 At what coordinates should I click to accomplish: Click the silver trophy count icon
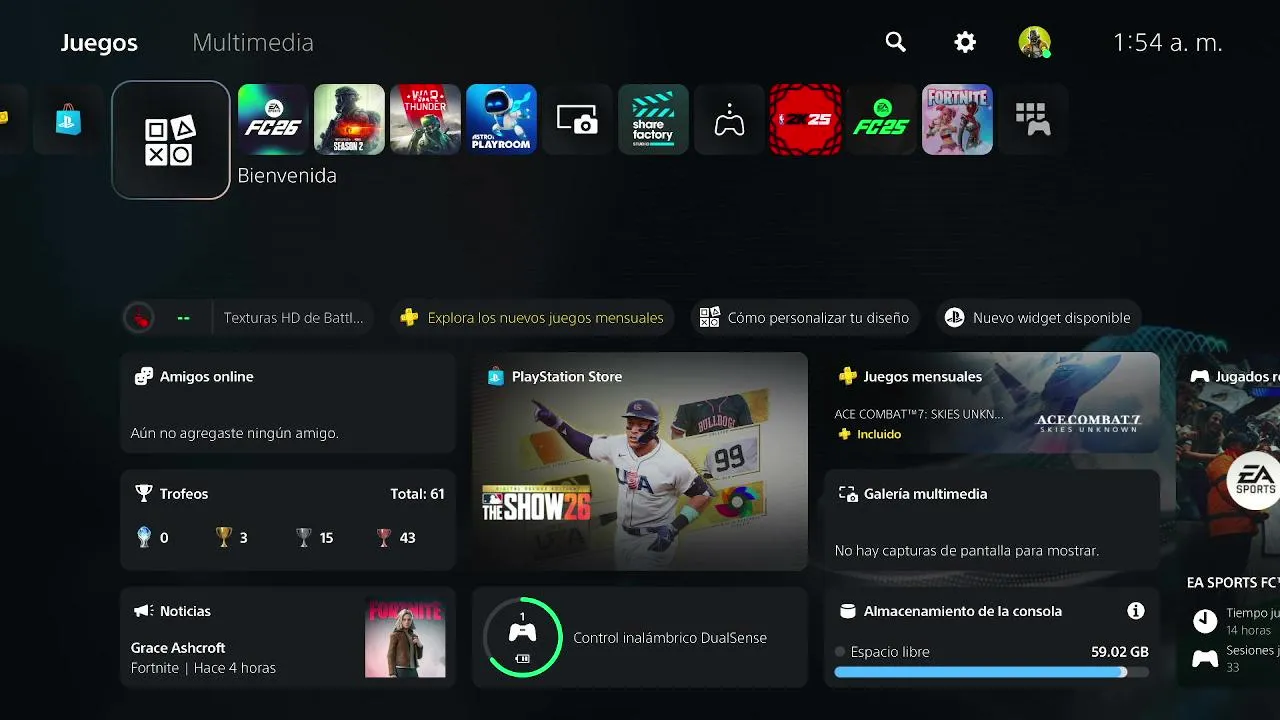pos(304,537)
